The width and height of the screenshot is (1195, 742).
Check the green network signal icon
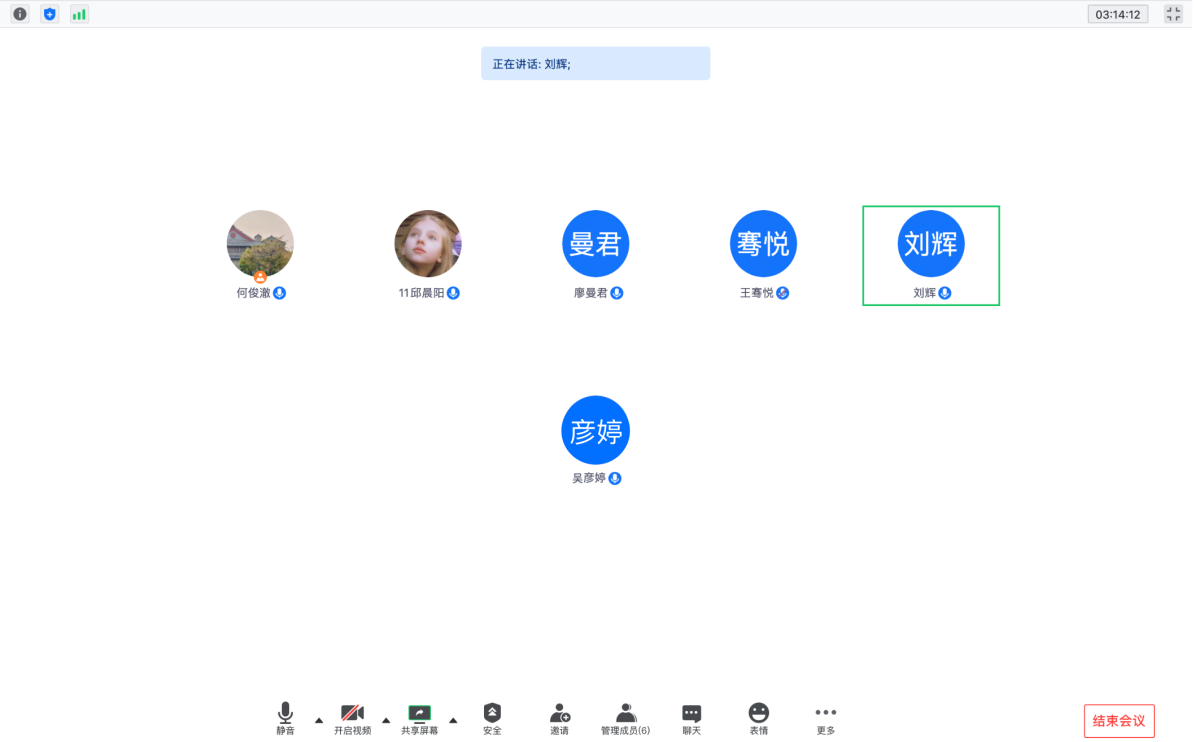[79, 14]
